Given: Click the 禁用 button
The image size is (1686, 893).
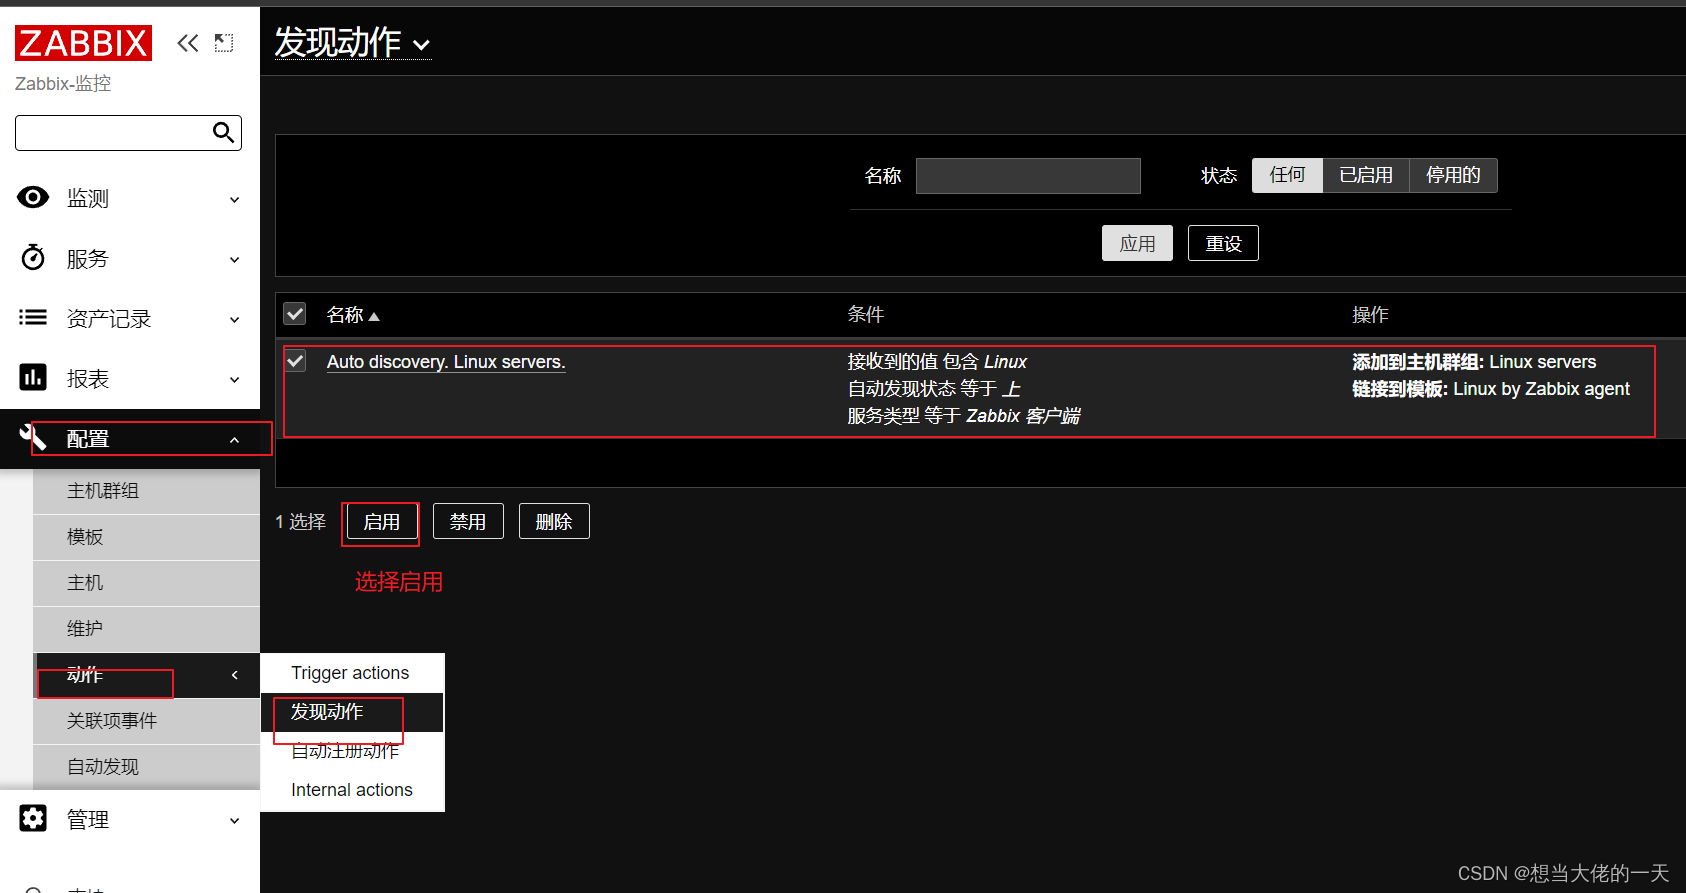Looking at the screenshot, I should [468, 521].
